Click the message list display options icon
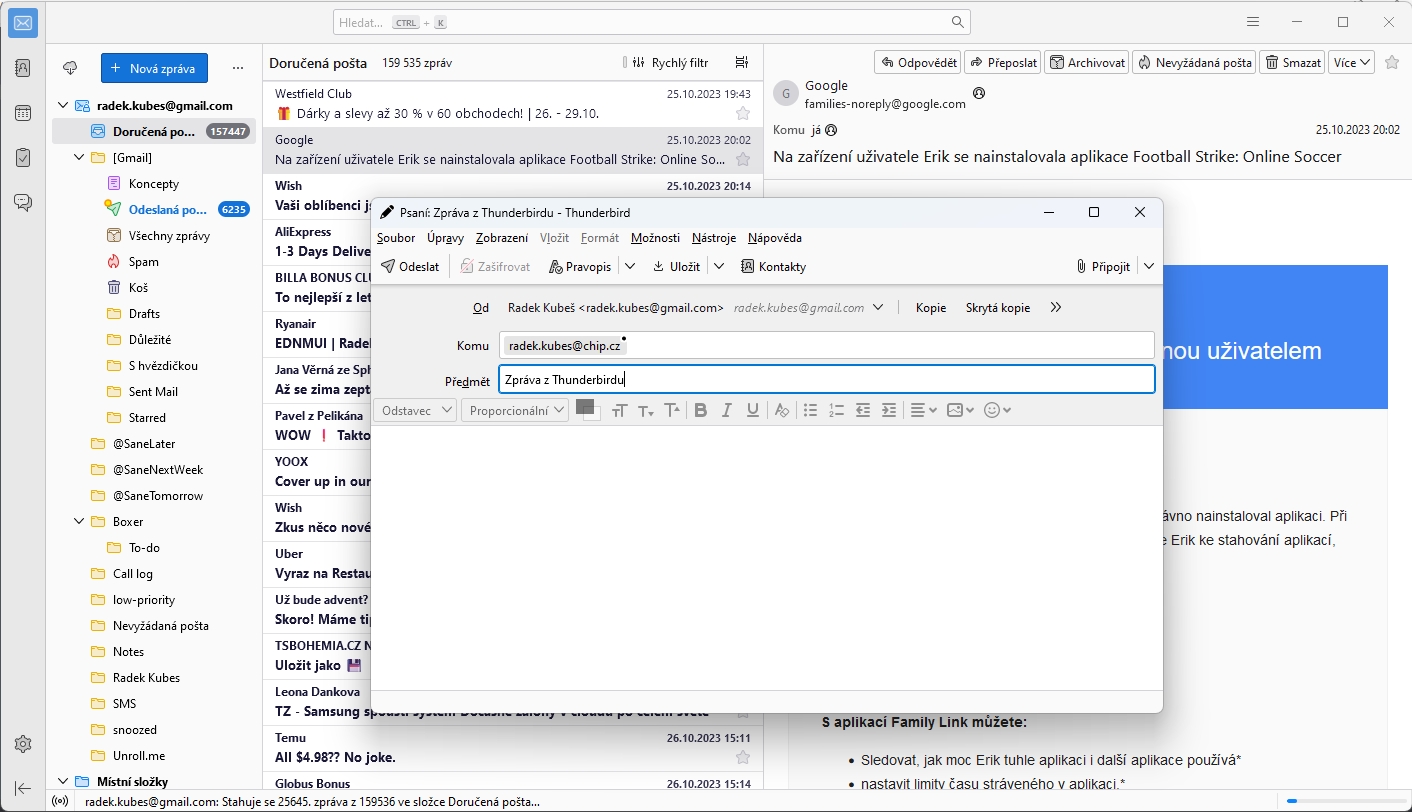 point(741,62)
